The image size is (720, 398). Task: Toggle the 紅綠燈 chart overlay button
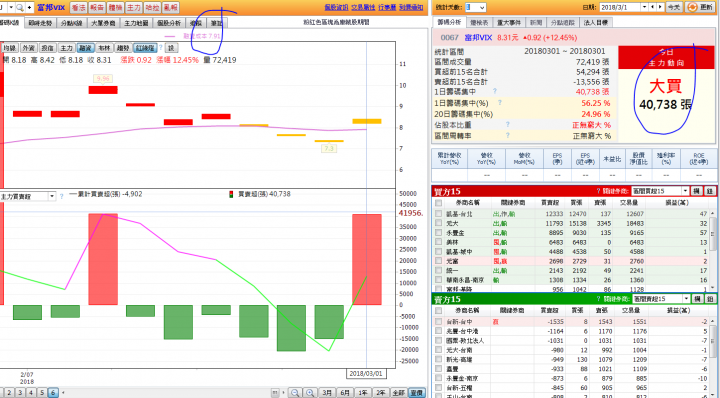pos(145,48)
